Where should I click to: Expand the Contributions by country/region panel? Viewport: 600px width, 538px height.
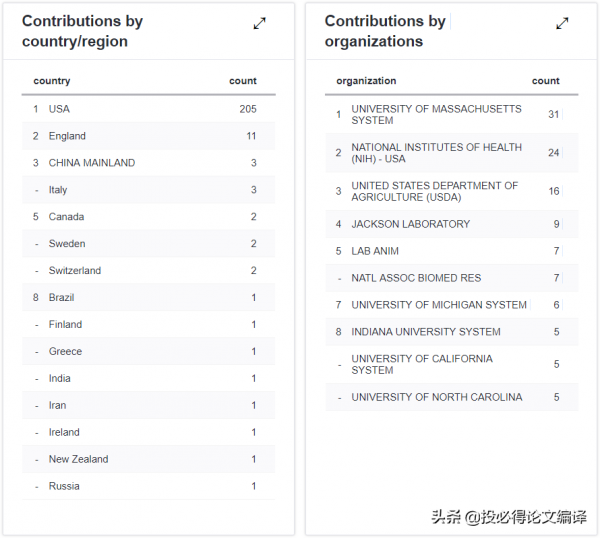point(260,24)
